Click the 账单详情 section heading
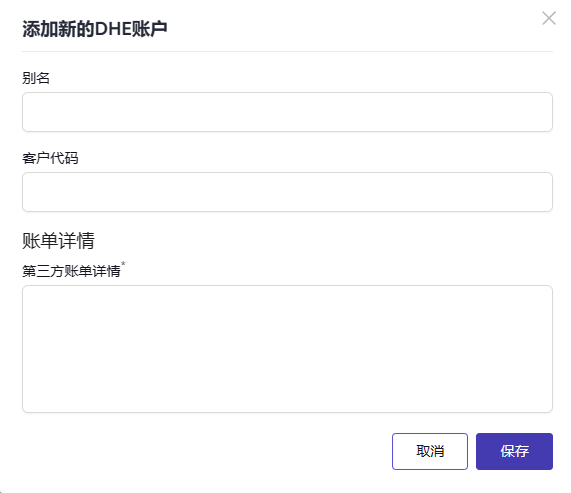 tap(58, 241)
